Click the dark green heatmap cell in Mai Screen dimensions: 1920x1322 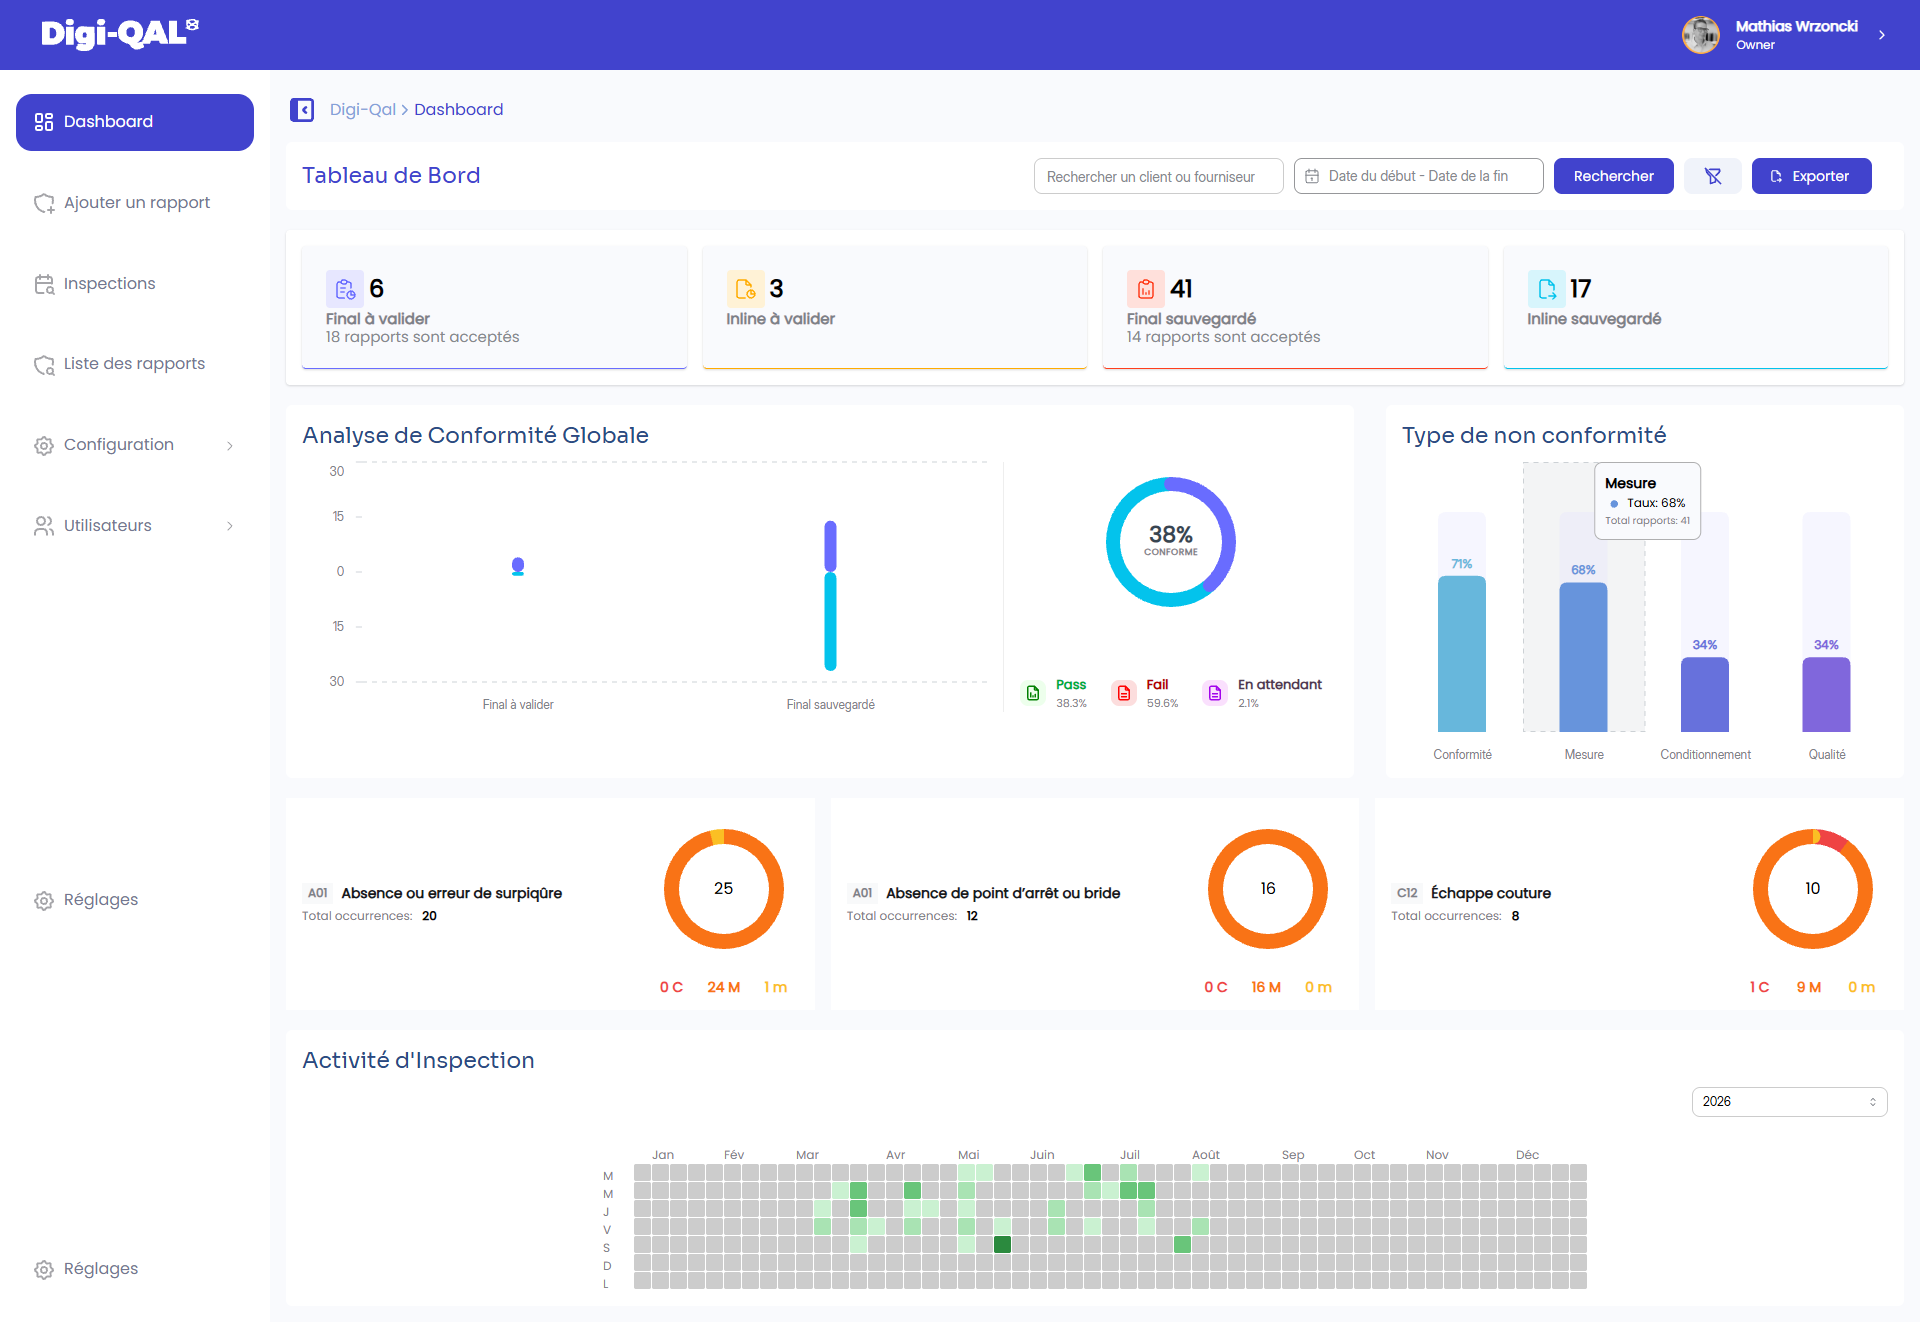point(1003,1245)
